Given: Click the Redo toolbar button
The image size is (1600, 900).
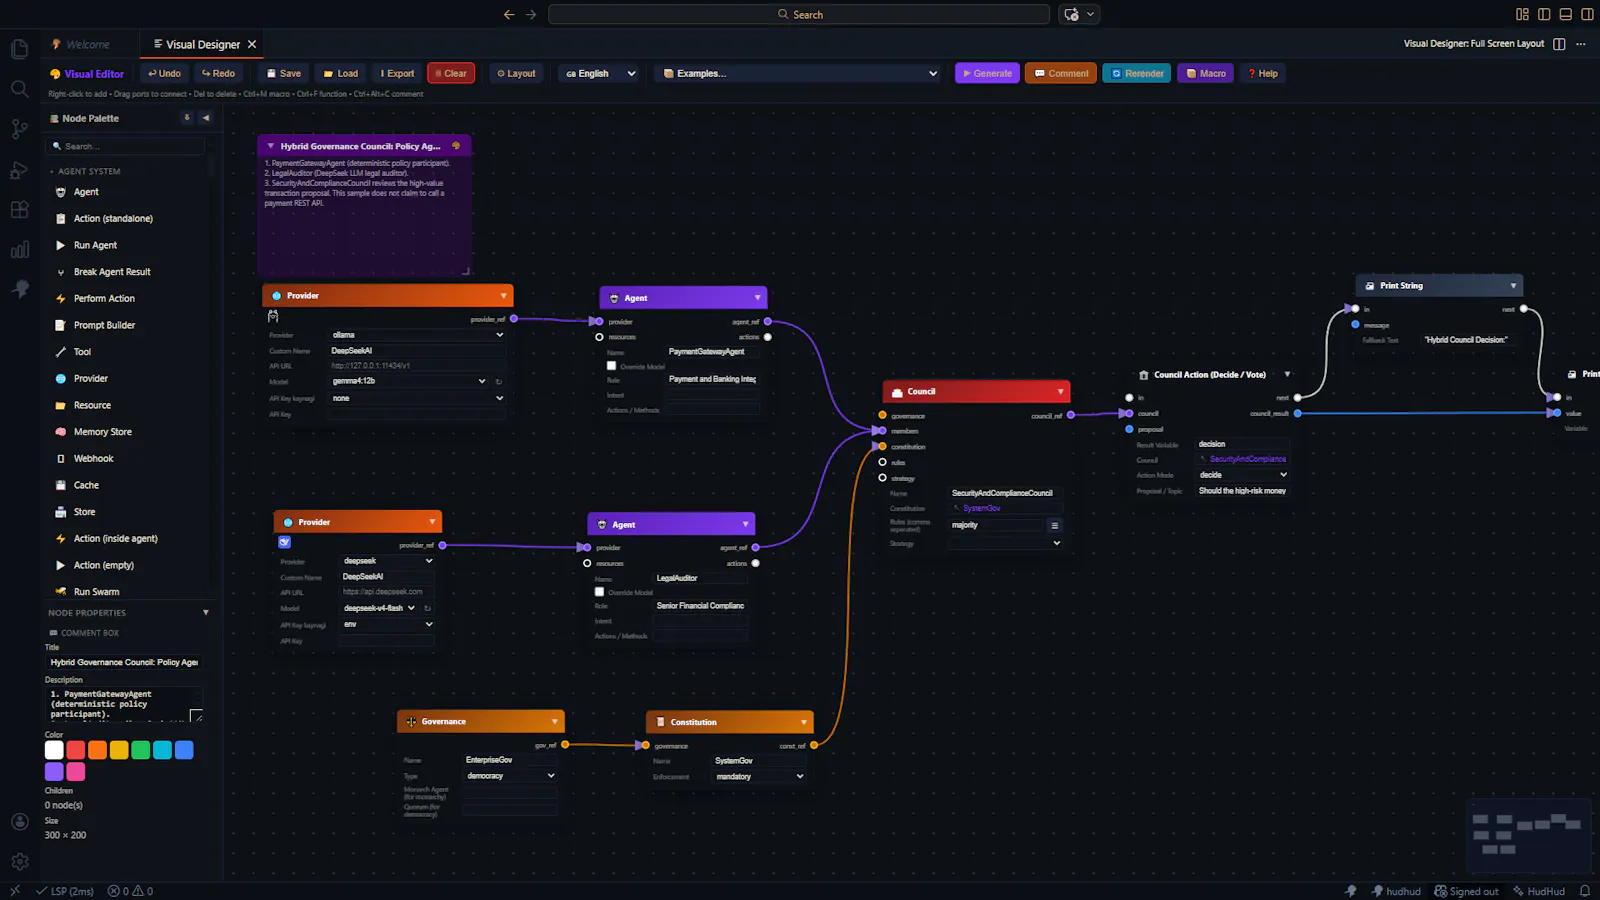Looking at the screenshot, I should click(x=218, y=73).
